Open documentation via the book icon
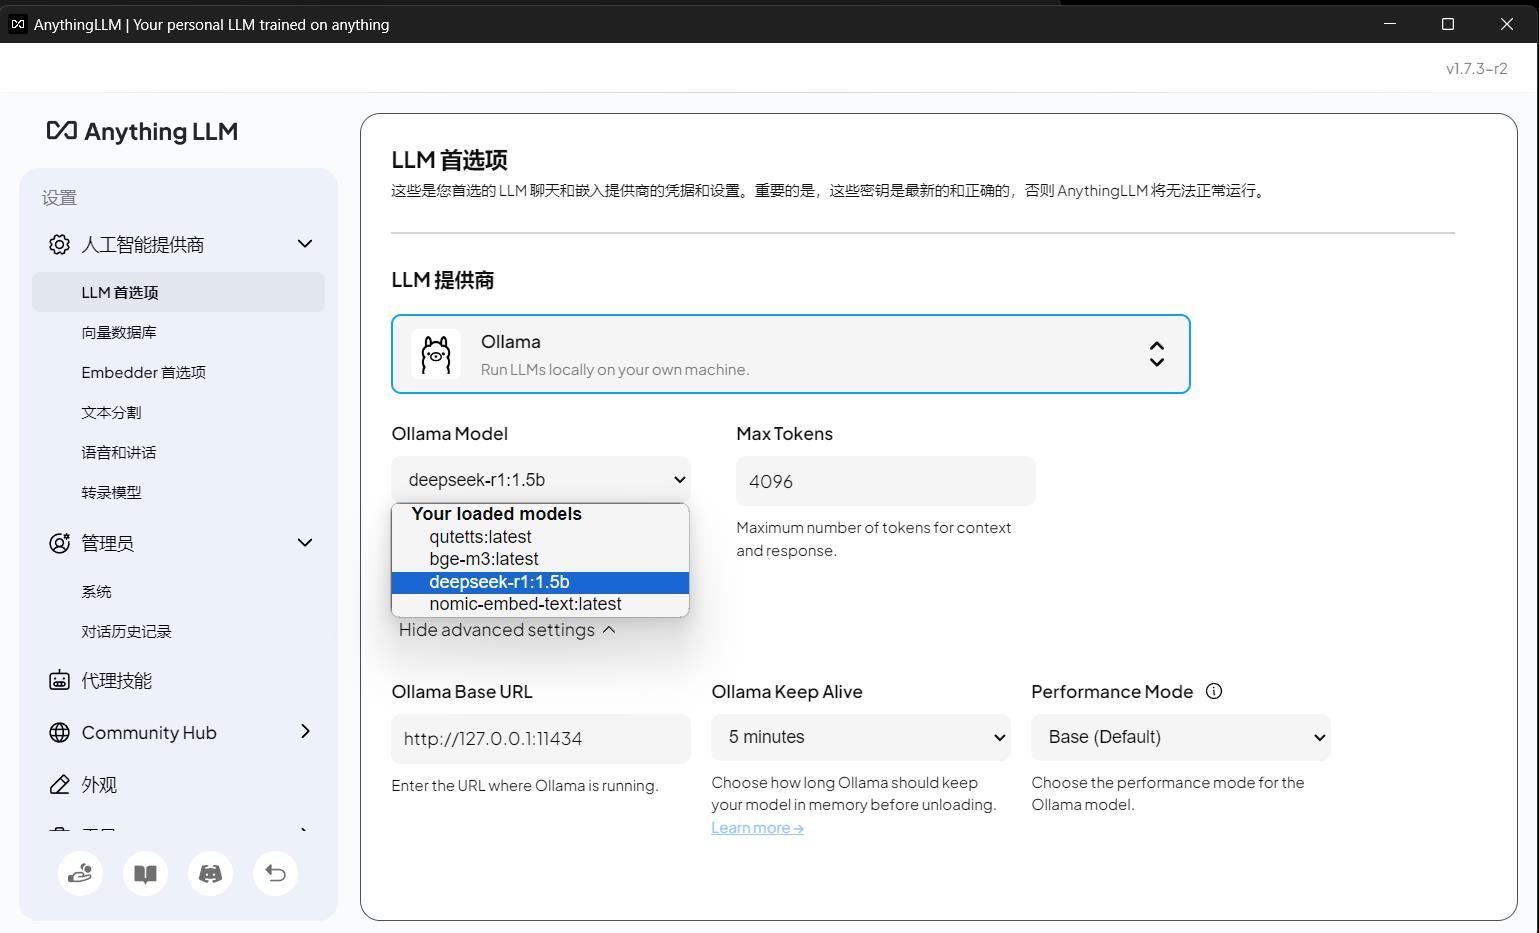 pyautogui.click(x=145, y=874)
